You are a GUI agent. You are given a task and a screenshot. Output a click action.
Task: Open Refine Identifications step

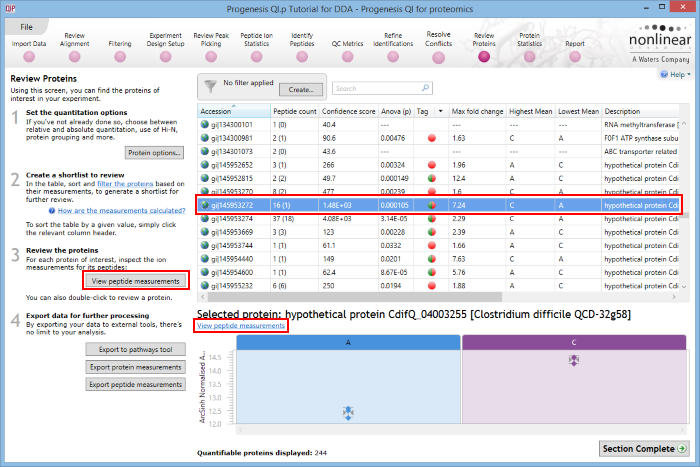coord(393,57)
